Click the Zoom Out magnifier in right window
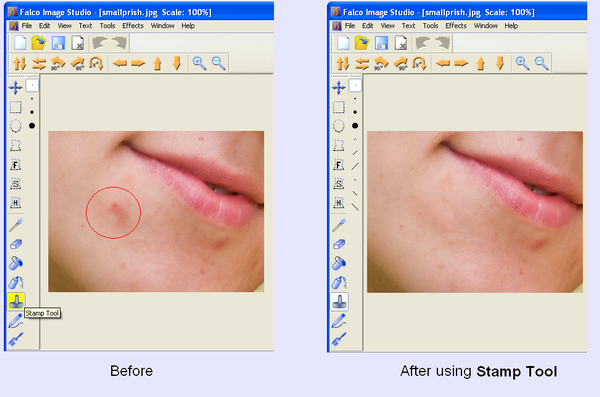 (541, 63)
